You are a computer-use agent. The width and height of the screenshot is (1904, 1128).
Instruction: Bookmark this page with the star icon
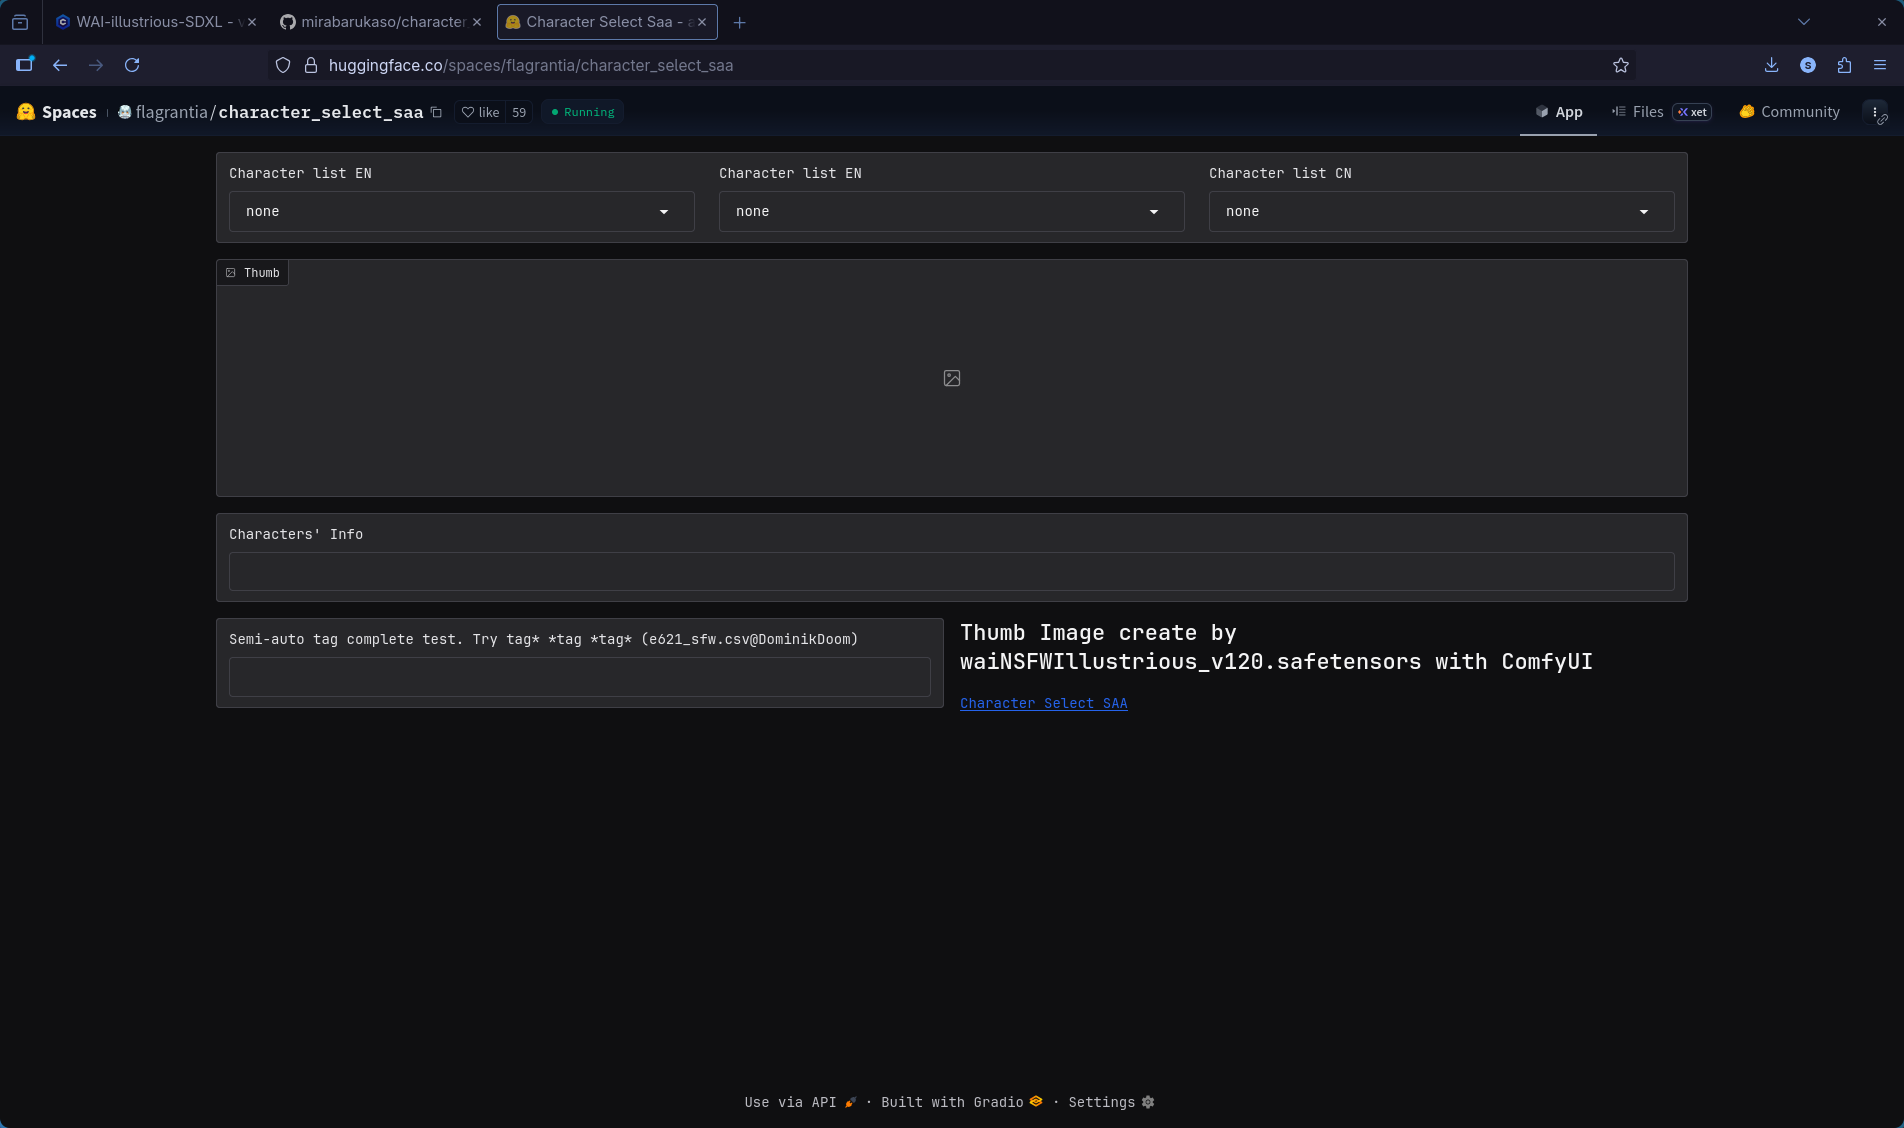pos(1621,65)
